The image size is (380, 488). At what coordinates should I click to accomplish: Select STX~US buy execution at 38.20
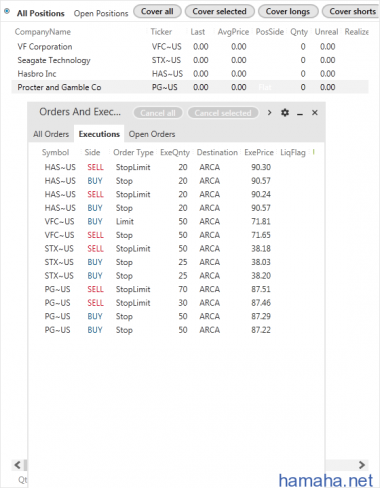pos(176,276)
